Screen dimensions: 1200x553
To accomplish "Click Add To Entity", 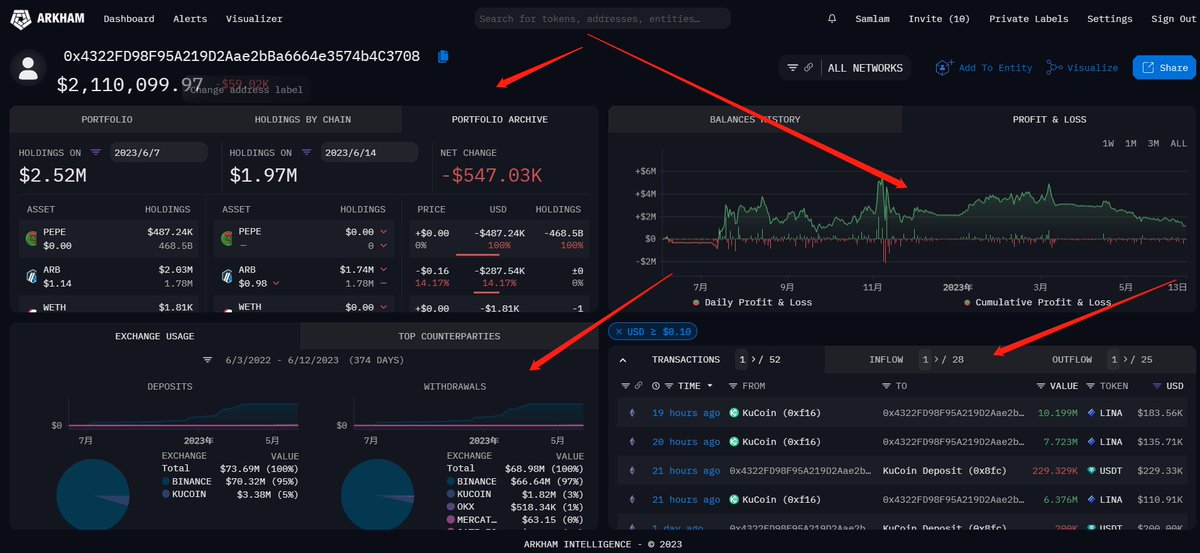I will click(x=983, y=68).
